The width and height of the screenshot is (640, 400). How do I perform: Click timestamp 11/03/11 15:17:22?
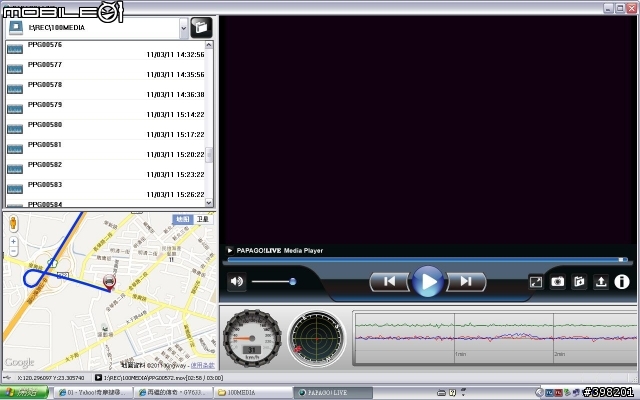[176, 135]
